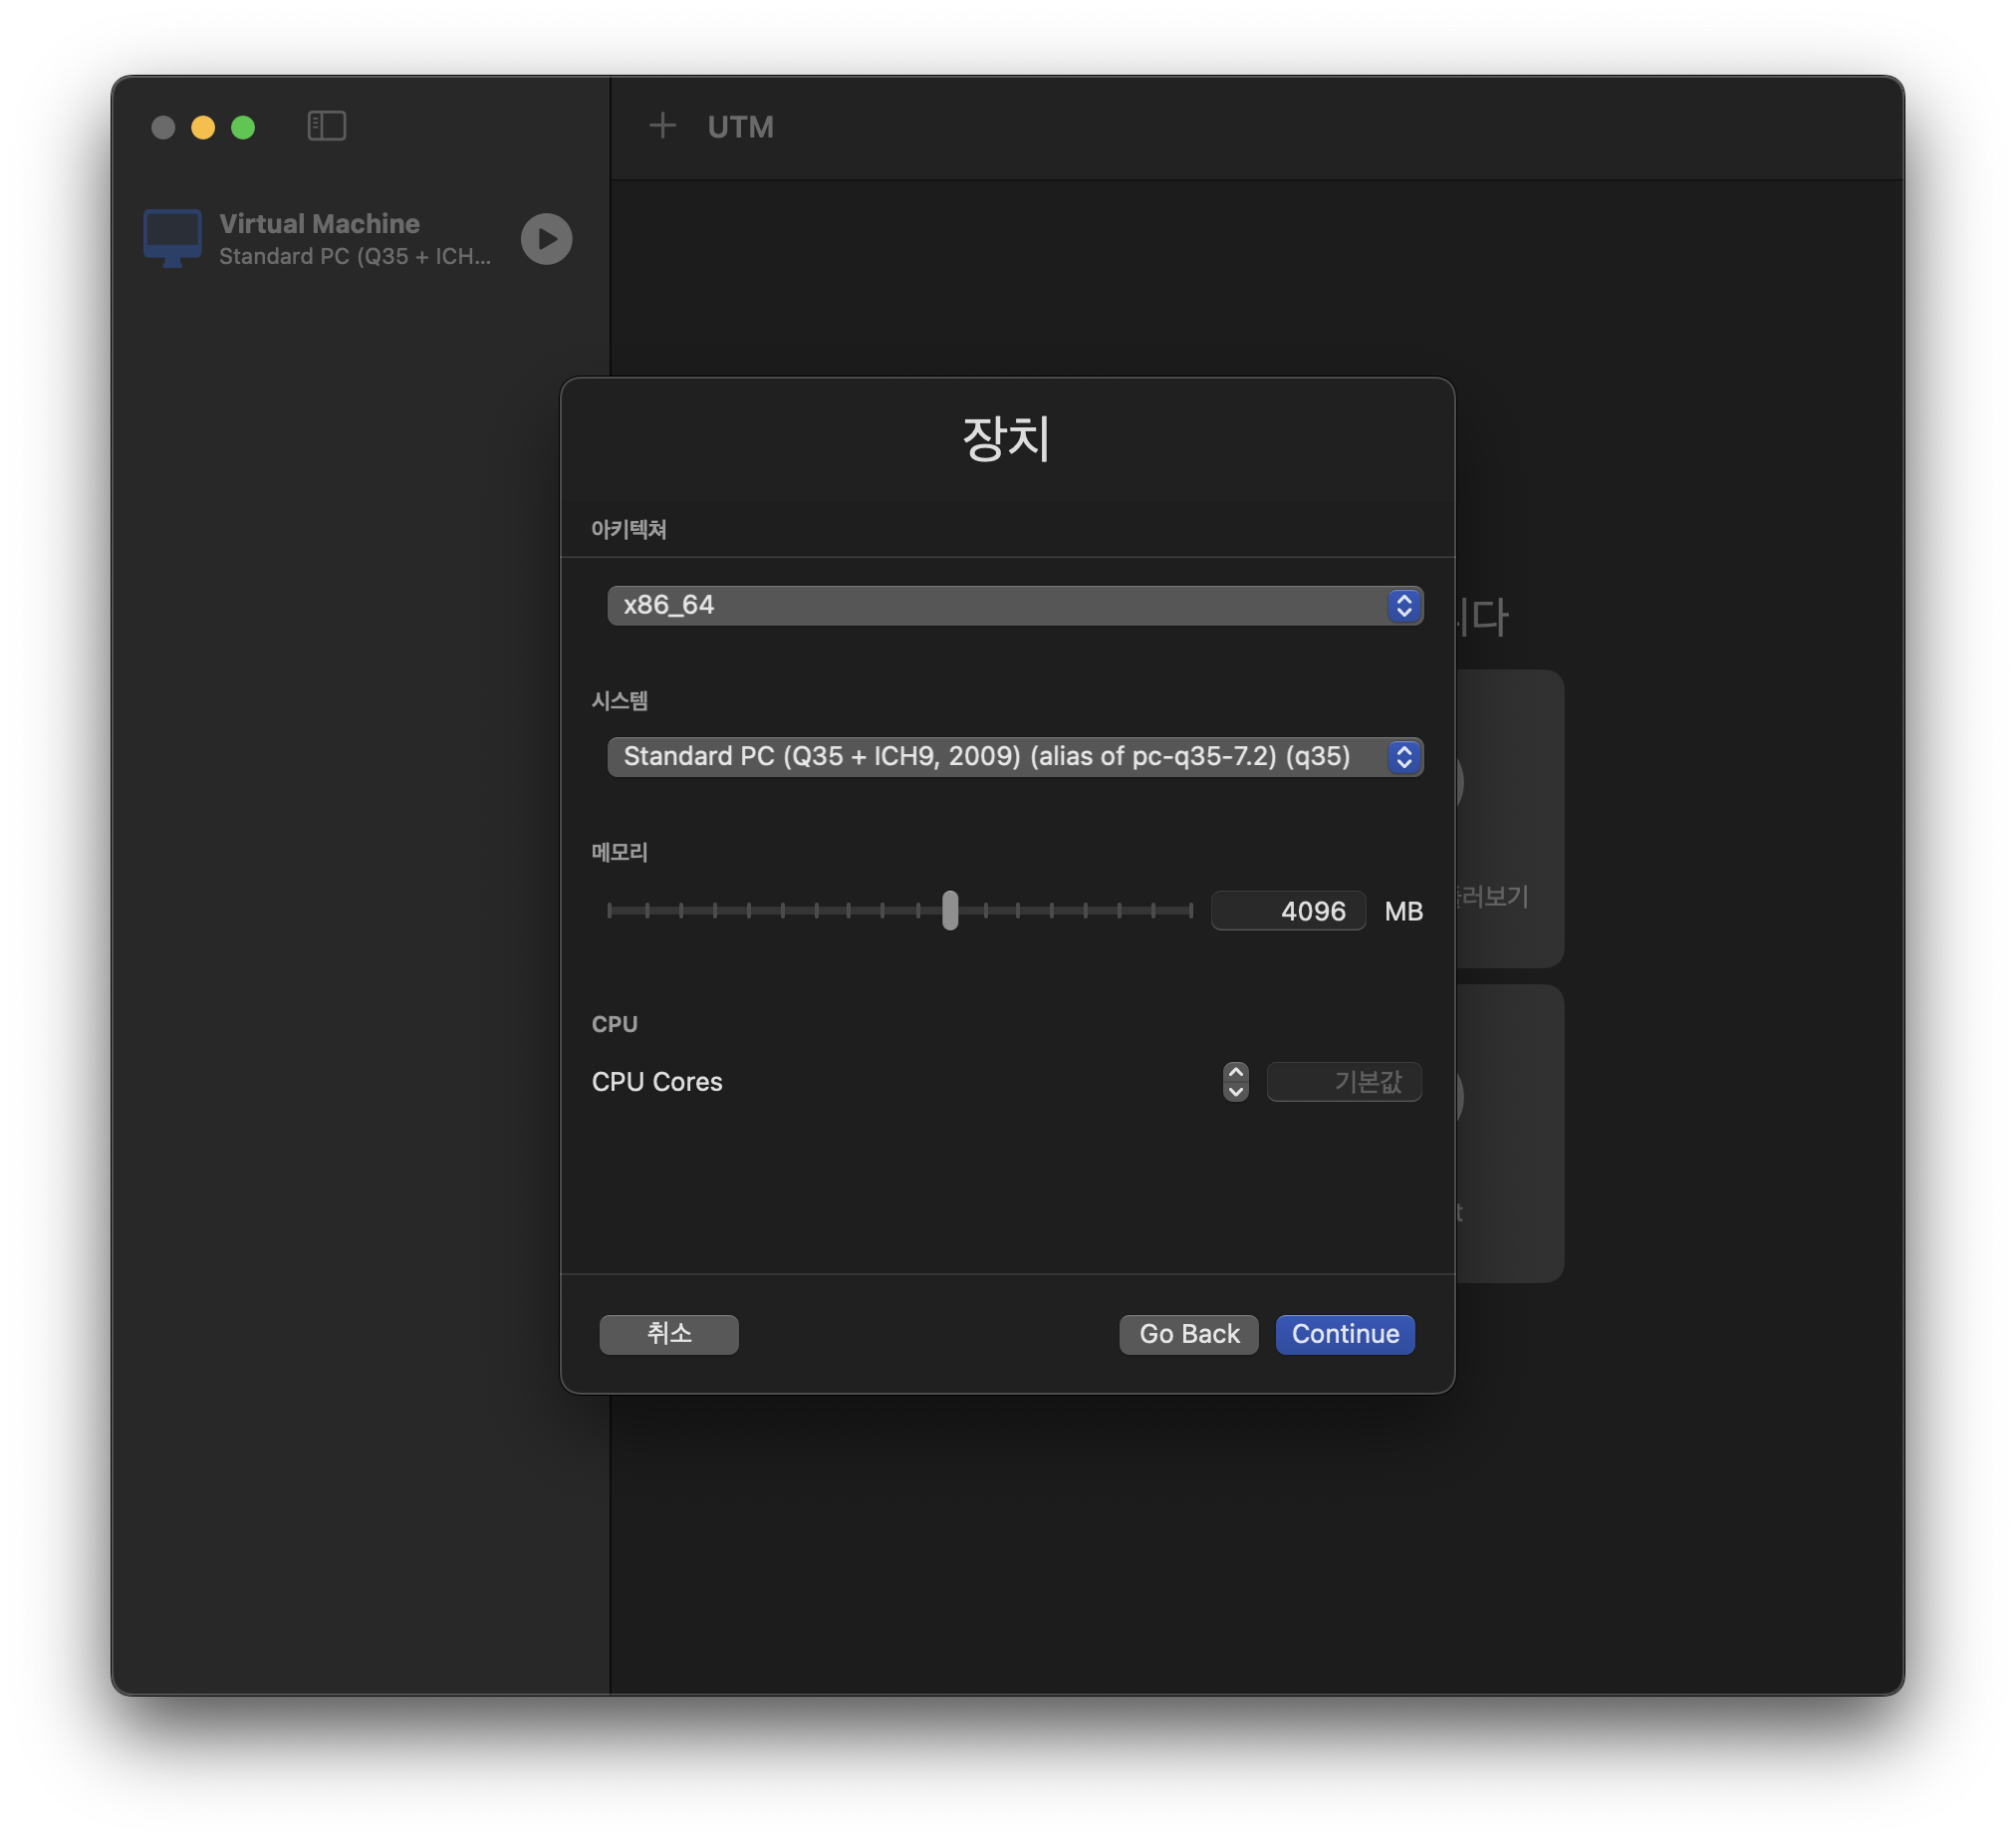Click the 아키텍쳐 section label
The width and height of the screenshot is (2016, 1843).
tap(628, 529)
